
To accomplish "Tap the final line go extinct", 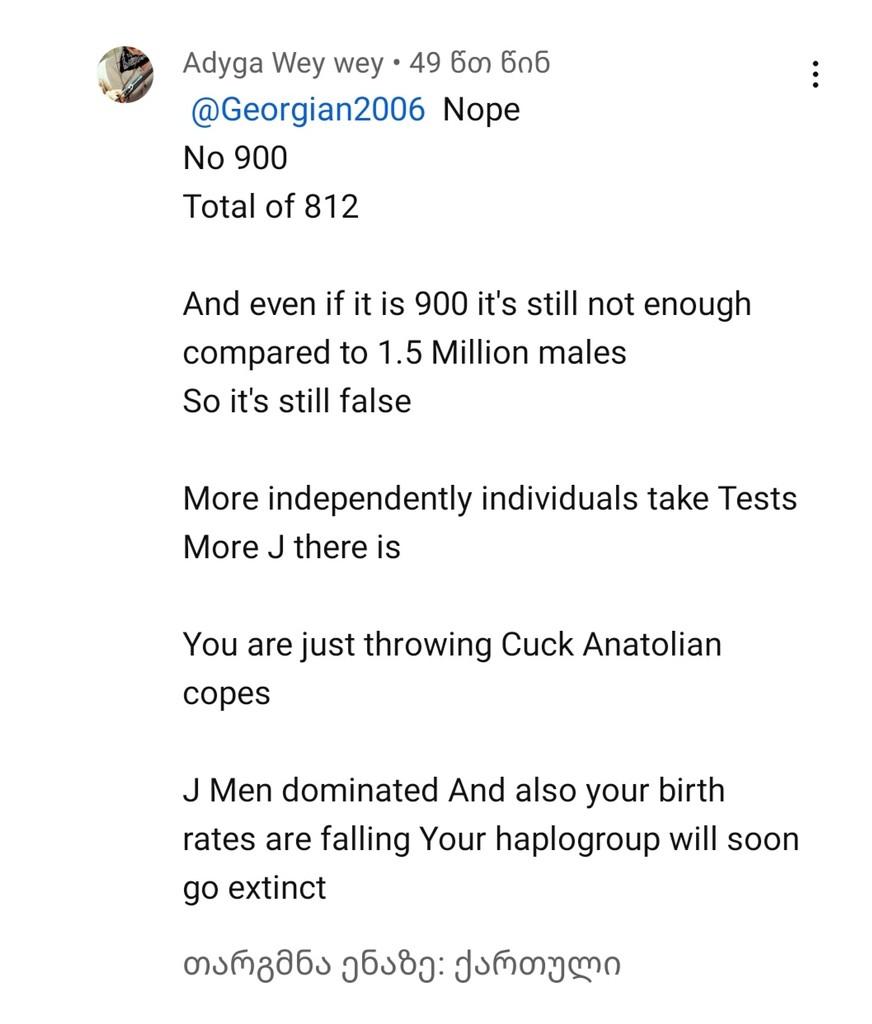I will [x=254, y=887].
